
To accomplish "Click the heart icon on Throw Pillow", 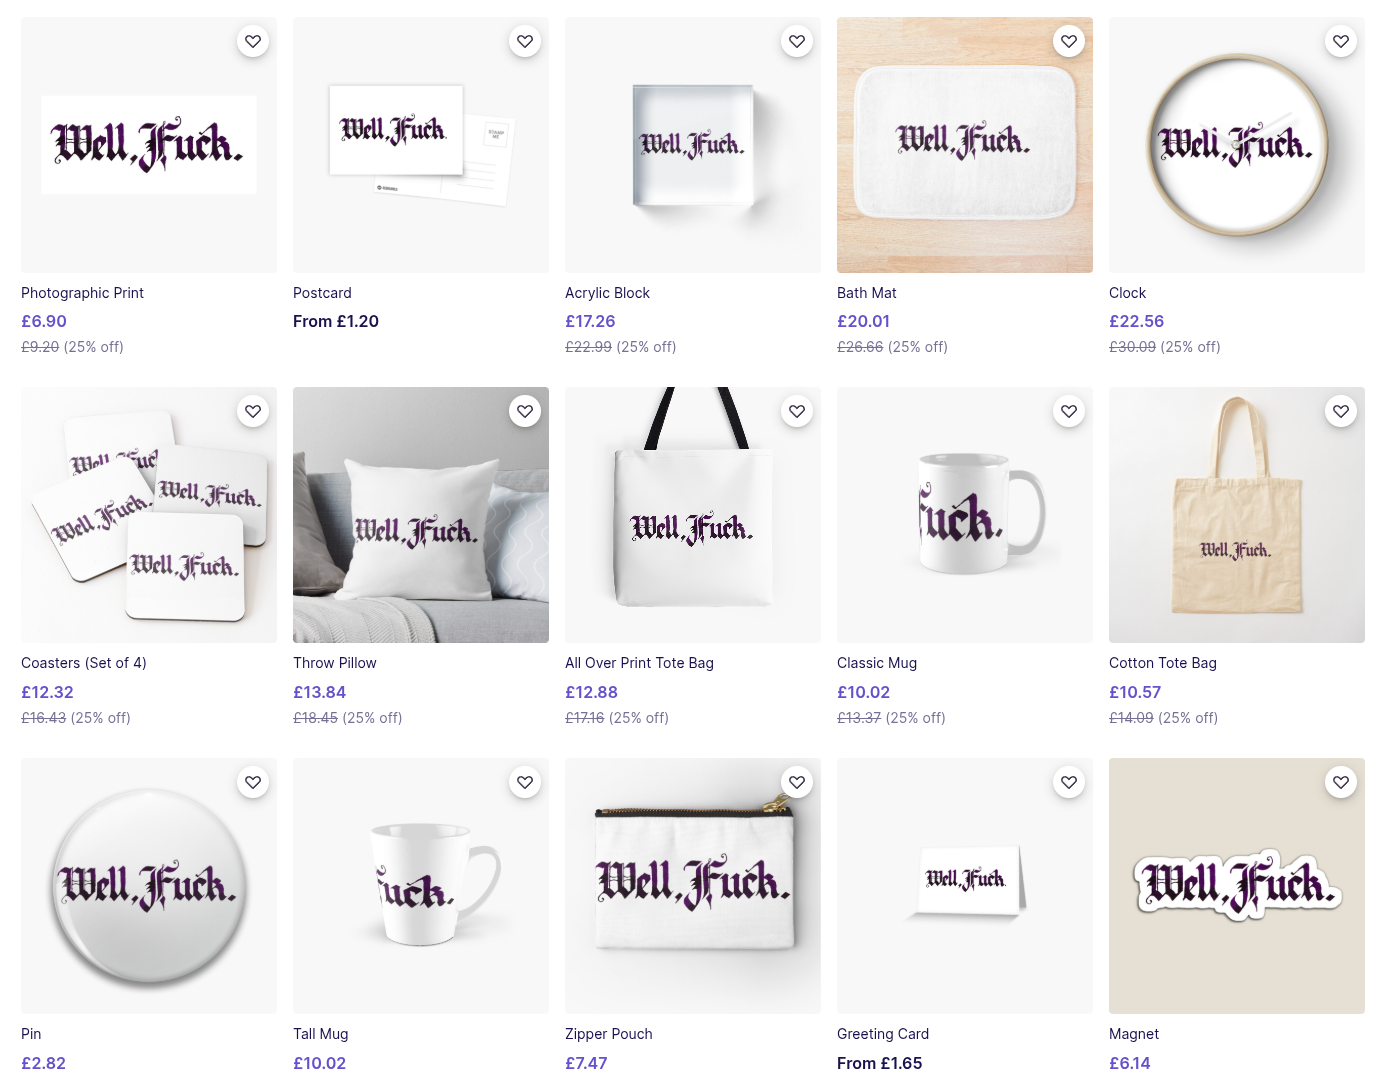I will click(x=525, y=411).
